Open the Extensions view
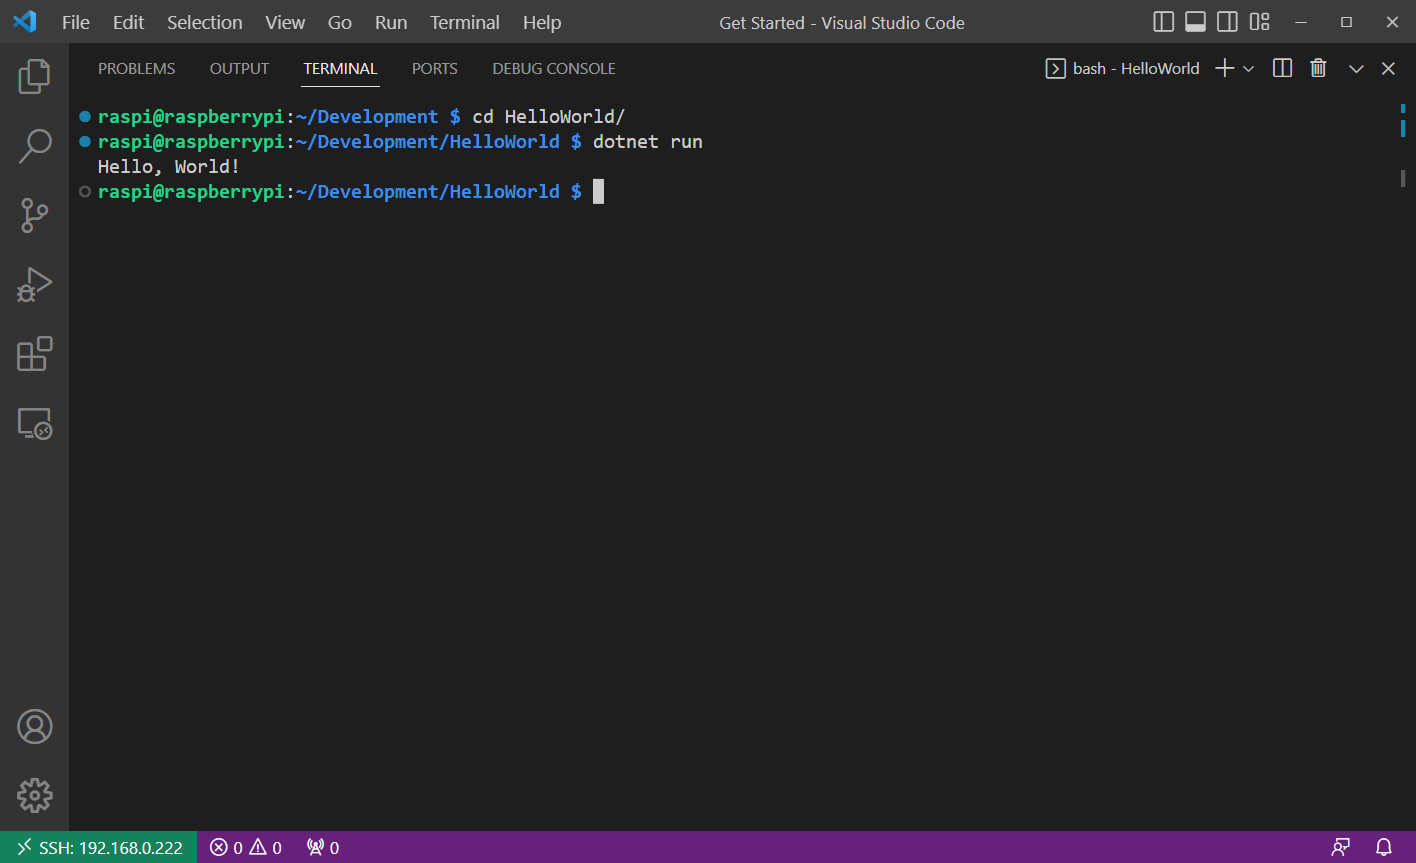 pyautogui.click(x=34, y=354)
